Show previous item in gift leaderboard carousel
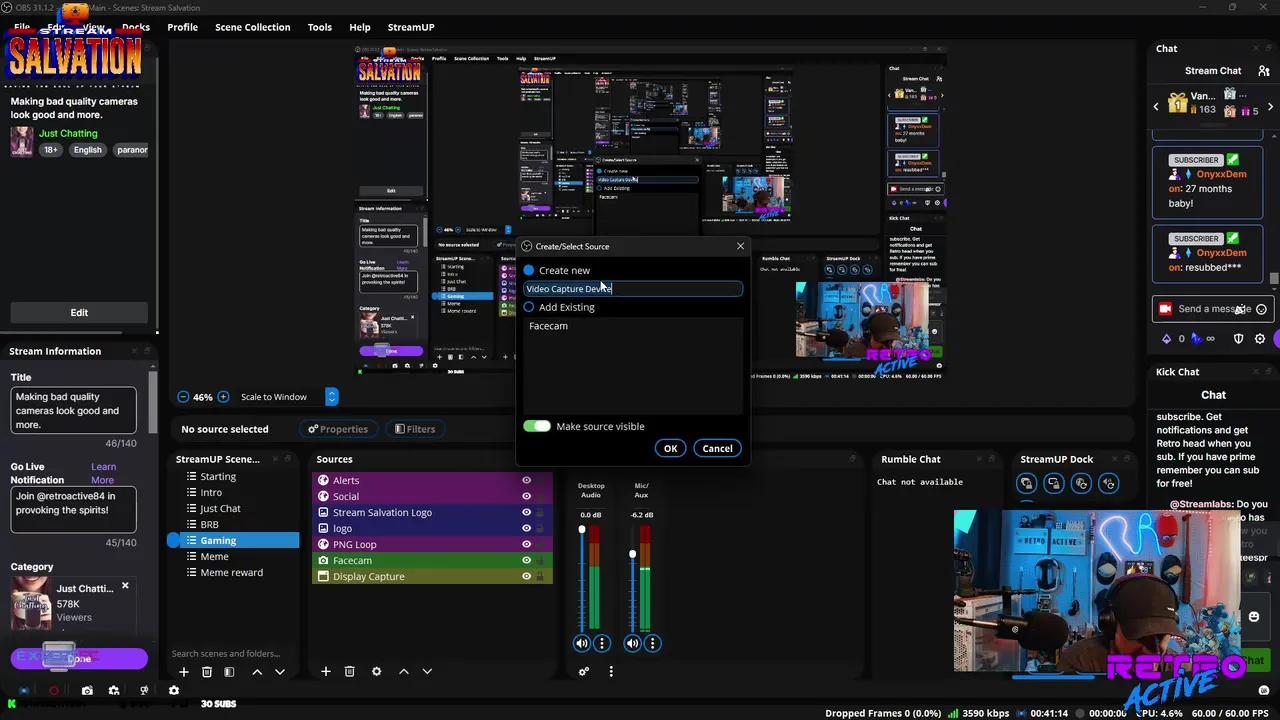The image size is (1280, 720). pyautogui.click(x=1156, y=106)
